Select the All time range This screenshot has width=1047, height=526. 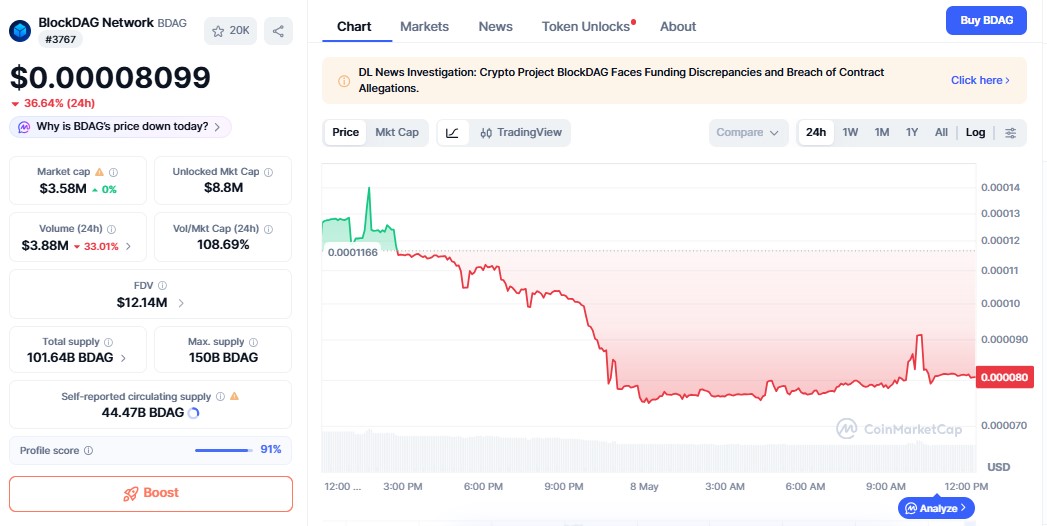point(941,132)
